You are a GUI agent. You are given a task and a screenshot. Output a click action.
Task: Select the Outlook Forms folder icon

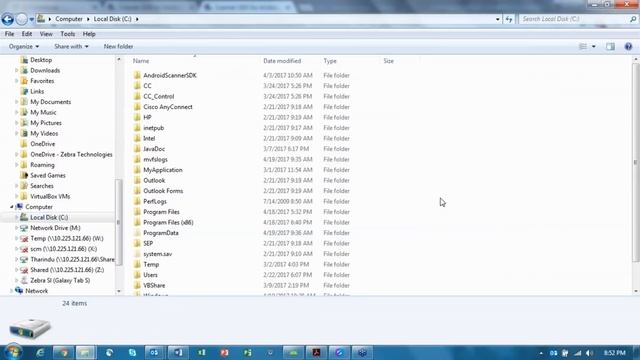137,191
